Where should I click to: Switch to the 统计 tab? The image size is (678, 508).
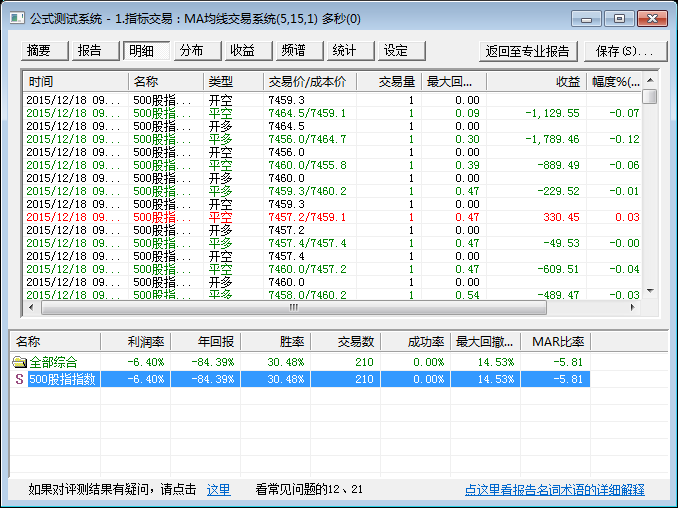point(345,51)
